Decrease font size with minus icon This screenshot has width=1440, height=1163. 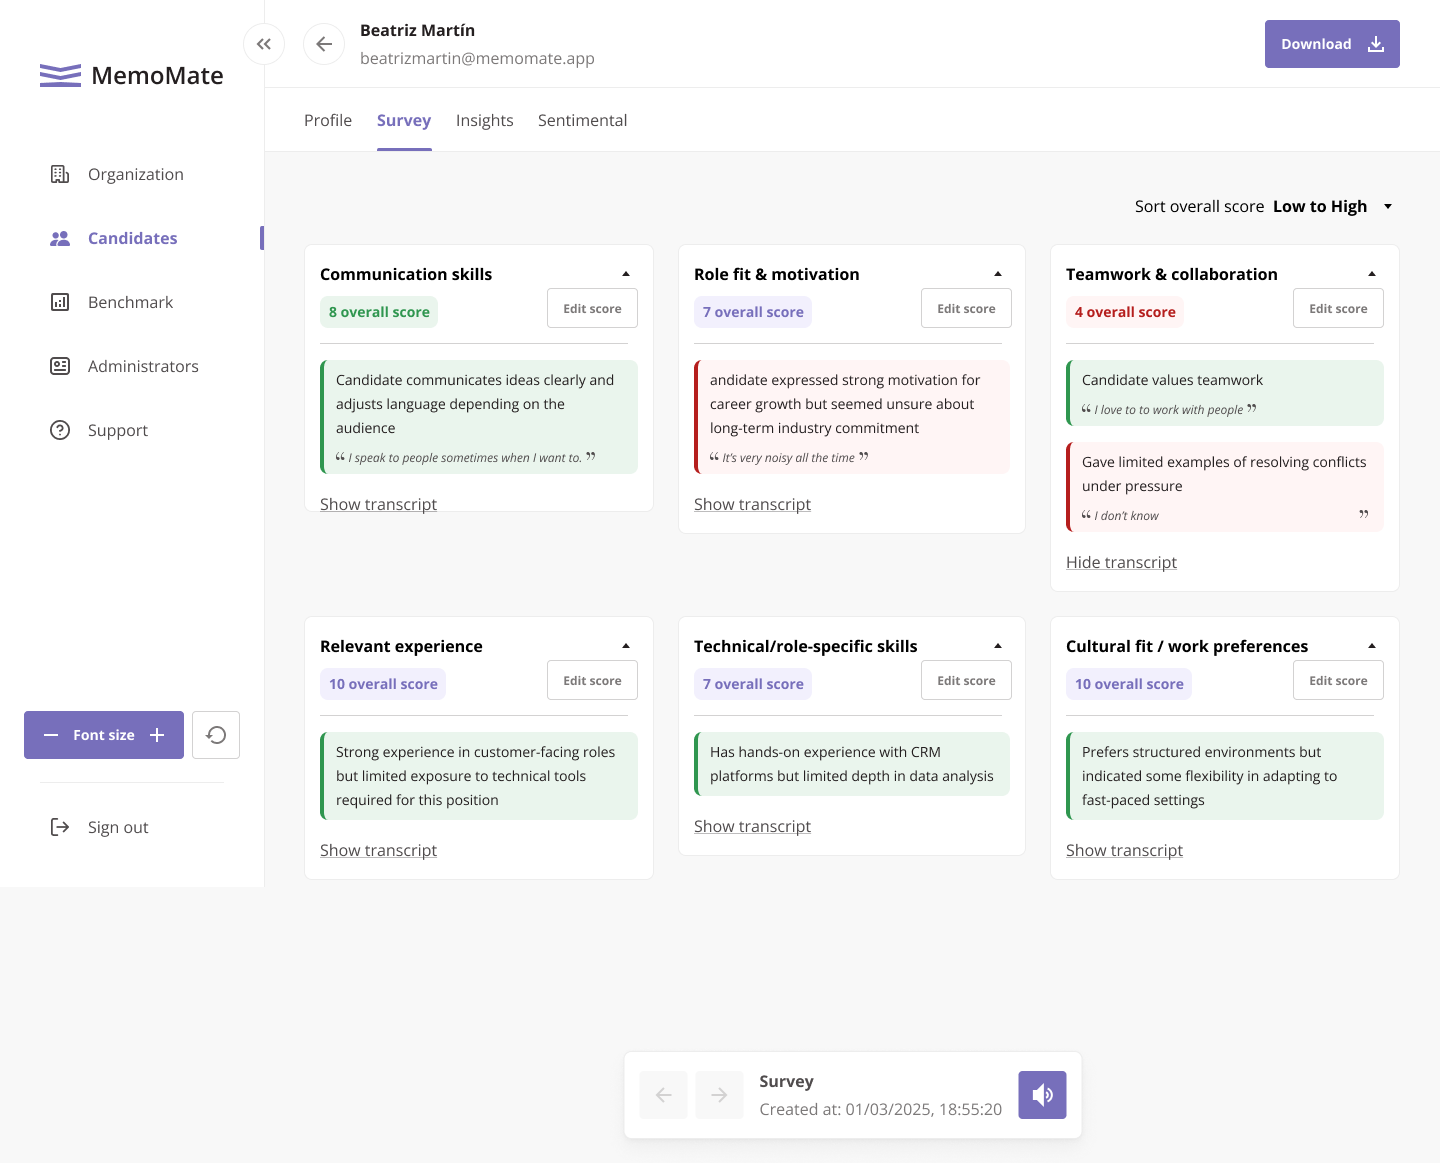(51, 735)
